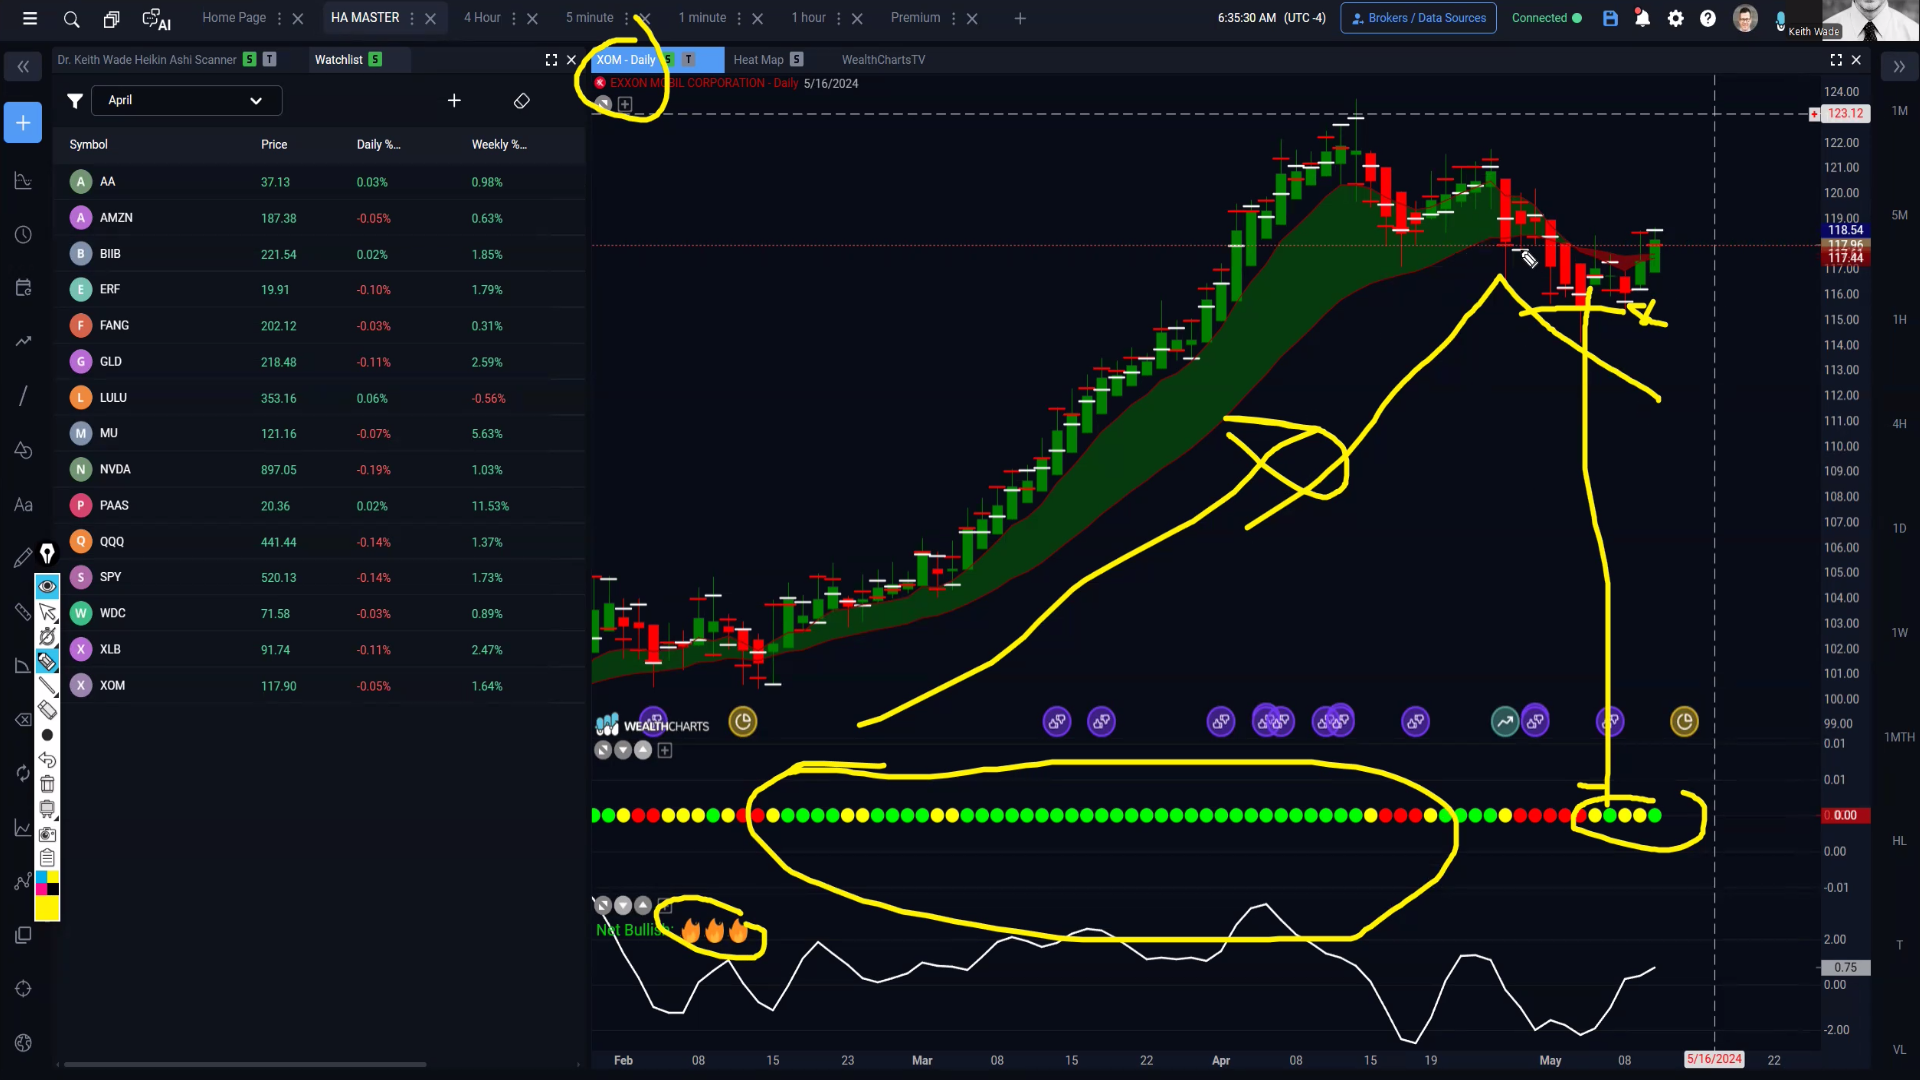The image size is (1920, 1080).
Task: Select the ruler measure tool in the sidebar
Action: pyautogui.click(x=23, y=611)
